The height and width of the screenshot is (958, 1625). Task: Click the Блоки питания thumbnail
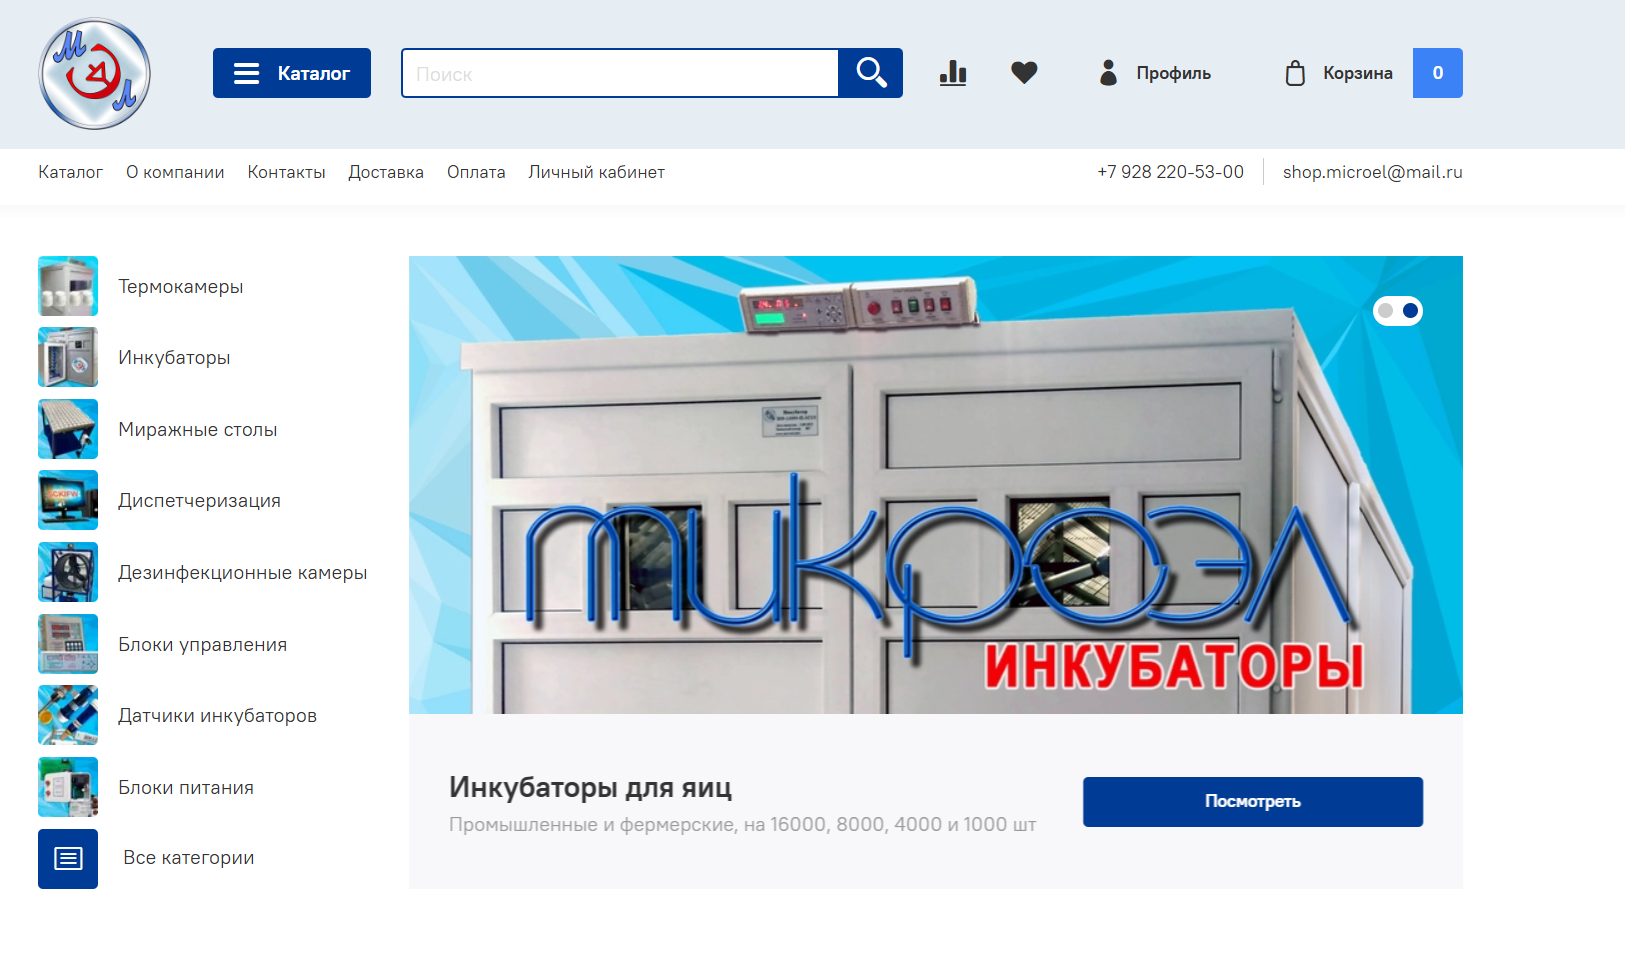tap(68, 787)
